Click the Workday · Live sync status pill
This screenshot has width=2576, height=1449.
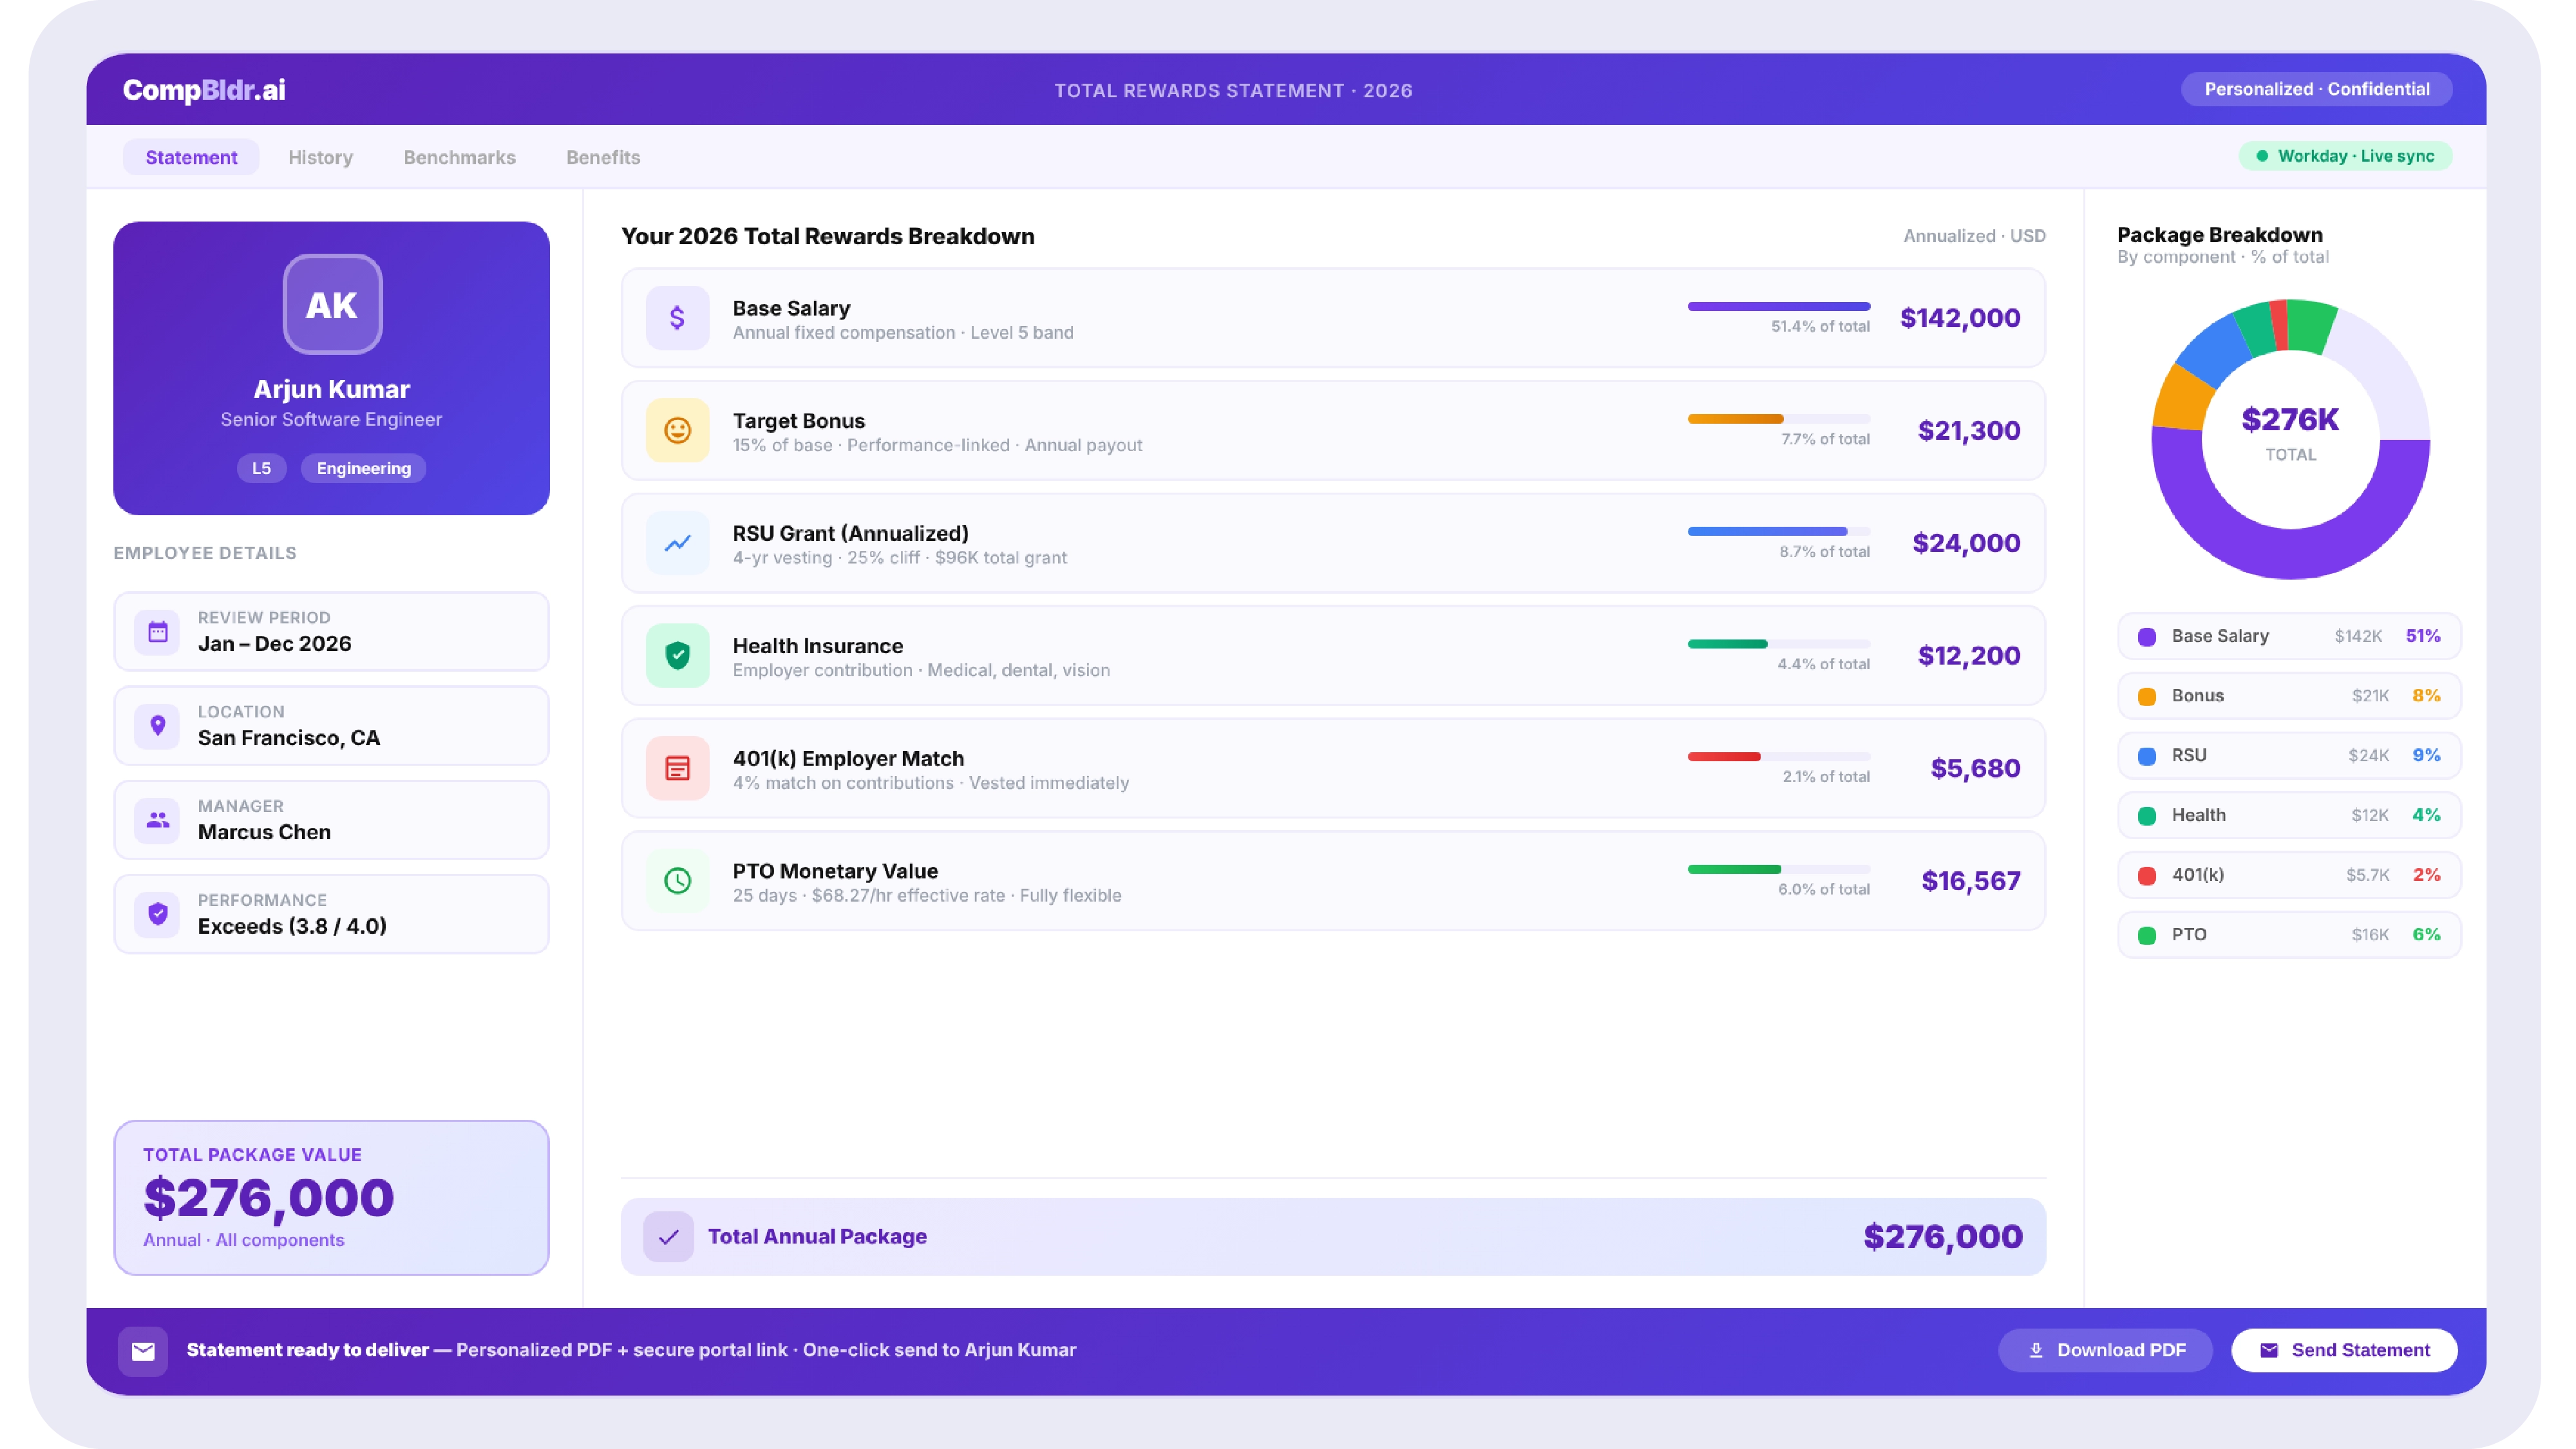click(2345, 156)
